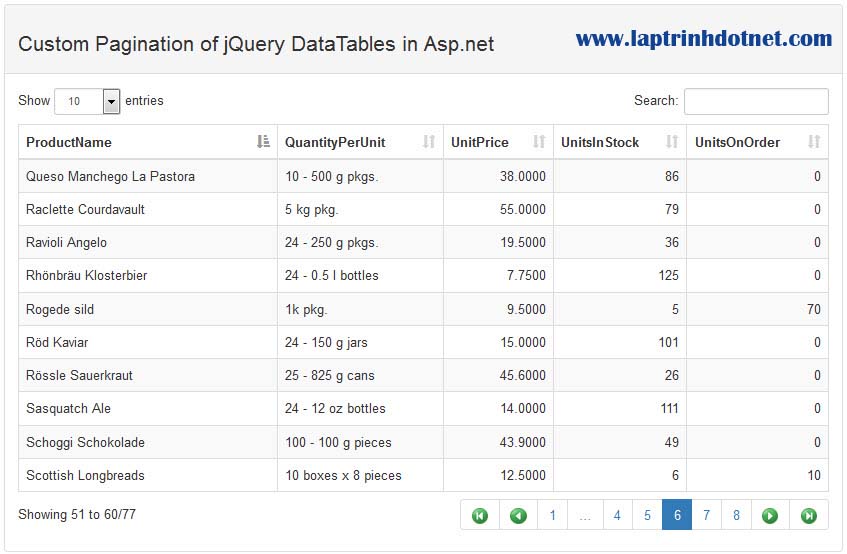The width and height of the screenshot is (847, 554).
Task: Click Showing 51 to 60/77 info text
Action: (77, 514)
